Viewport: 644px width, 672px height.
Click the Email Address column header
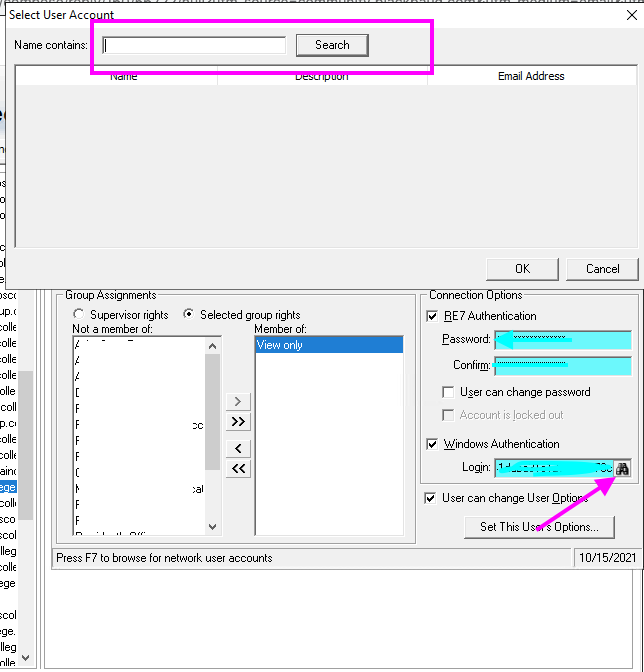coord(531,76)
